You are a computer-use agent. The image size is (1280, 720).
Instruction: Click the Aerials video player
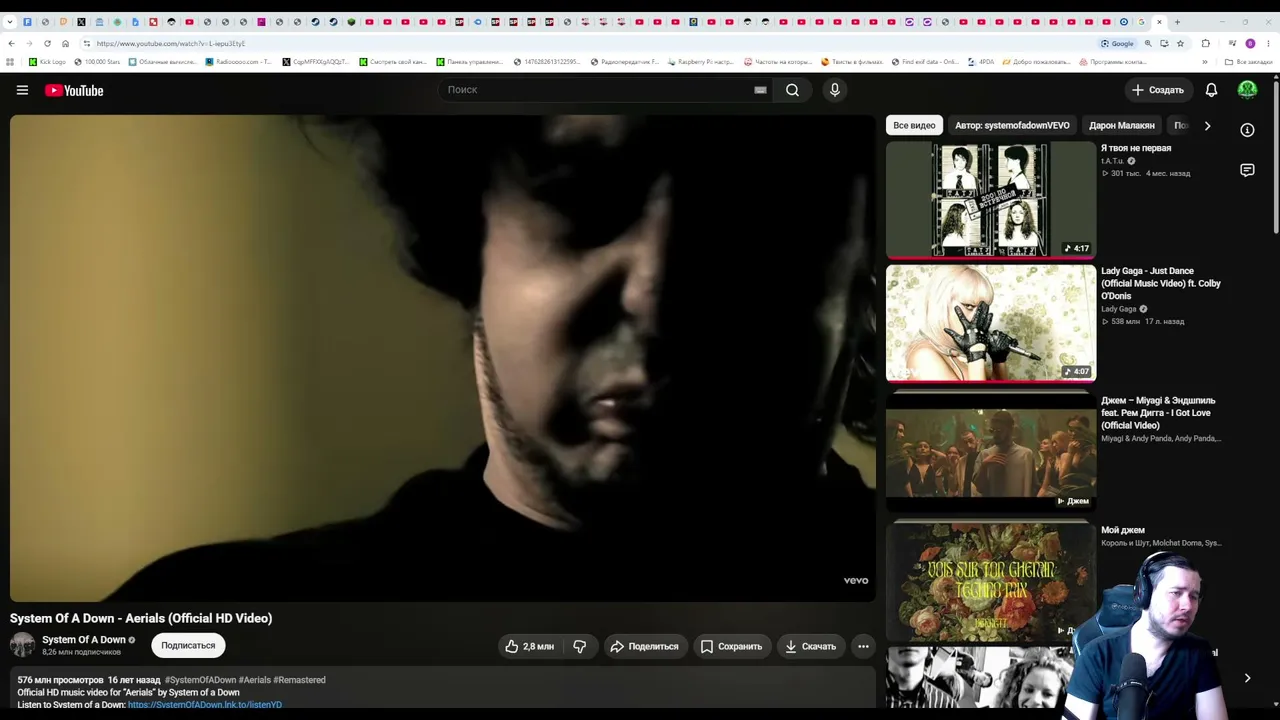click(443, 358)
